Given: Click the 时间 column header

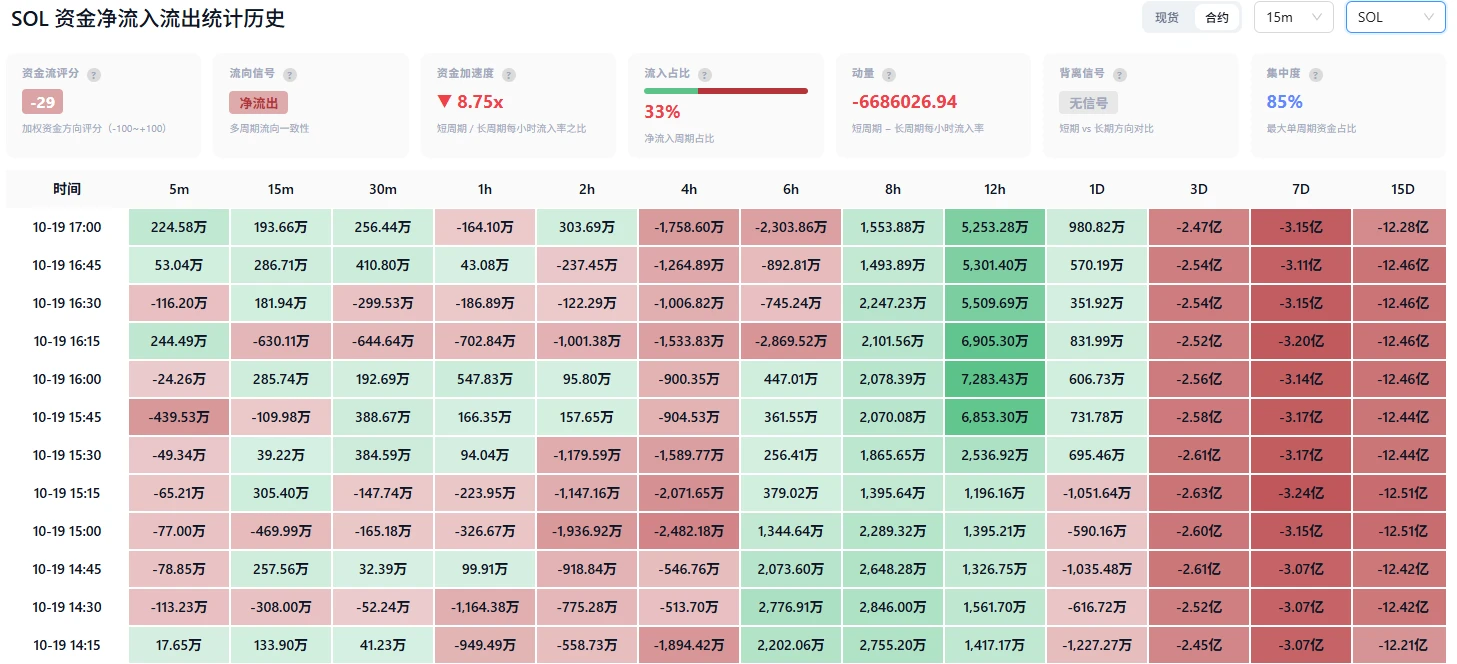Looking at the screenshot, I should pos(67,189).
